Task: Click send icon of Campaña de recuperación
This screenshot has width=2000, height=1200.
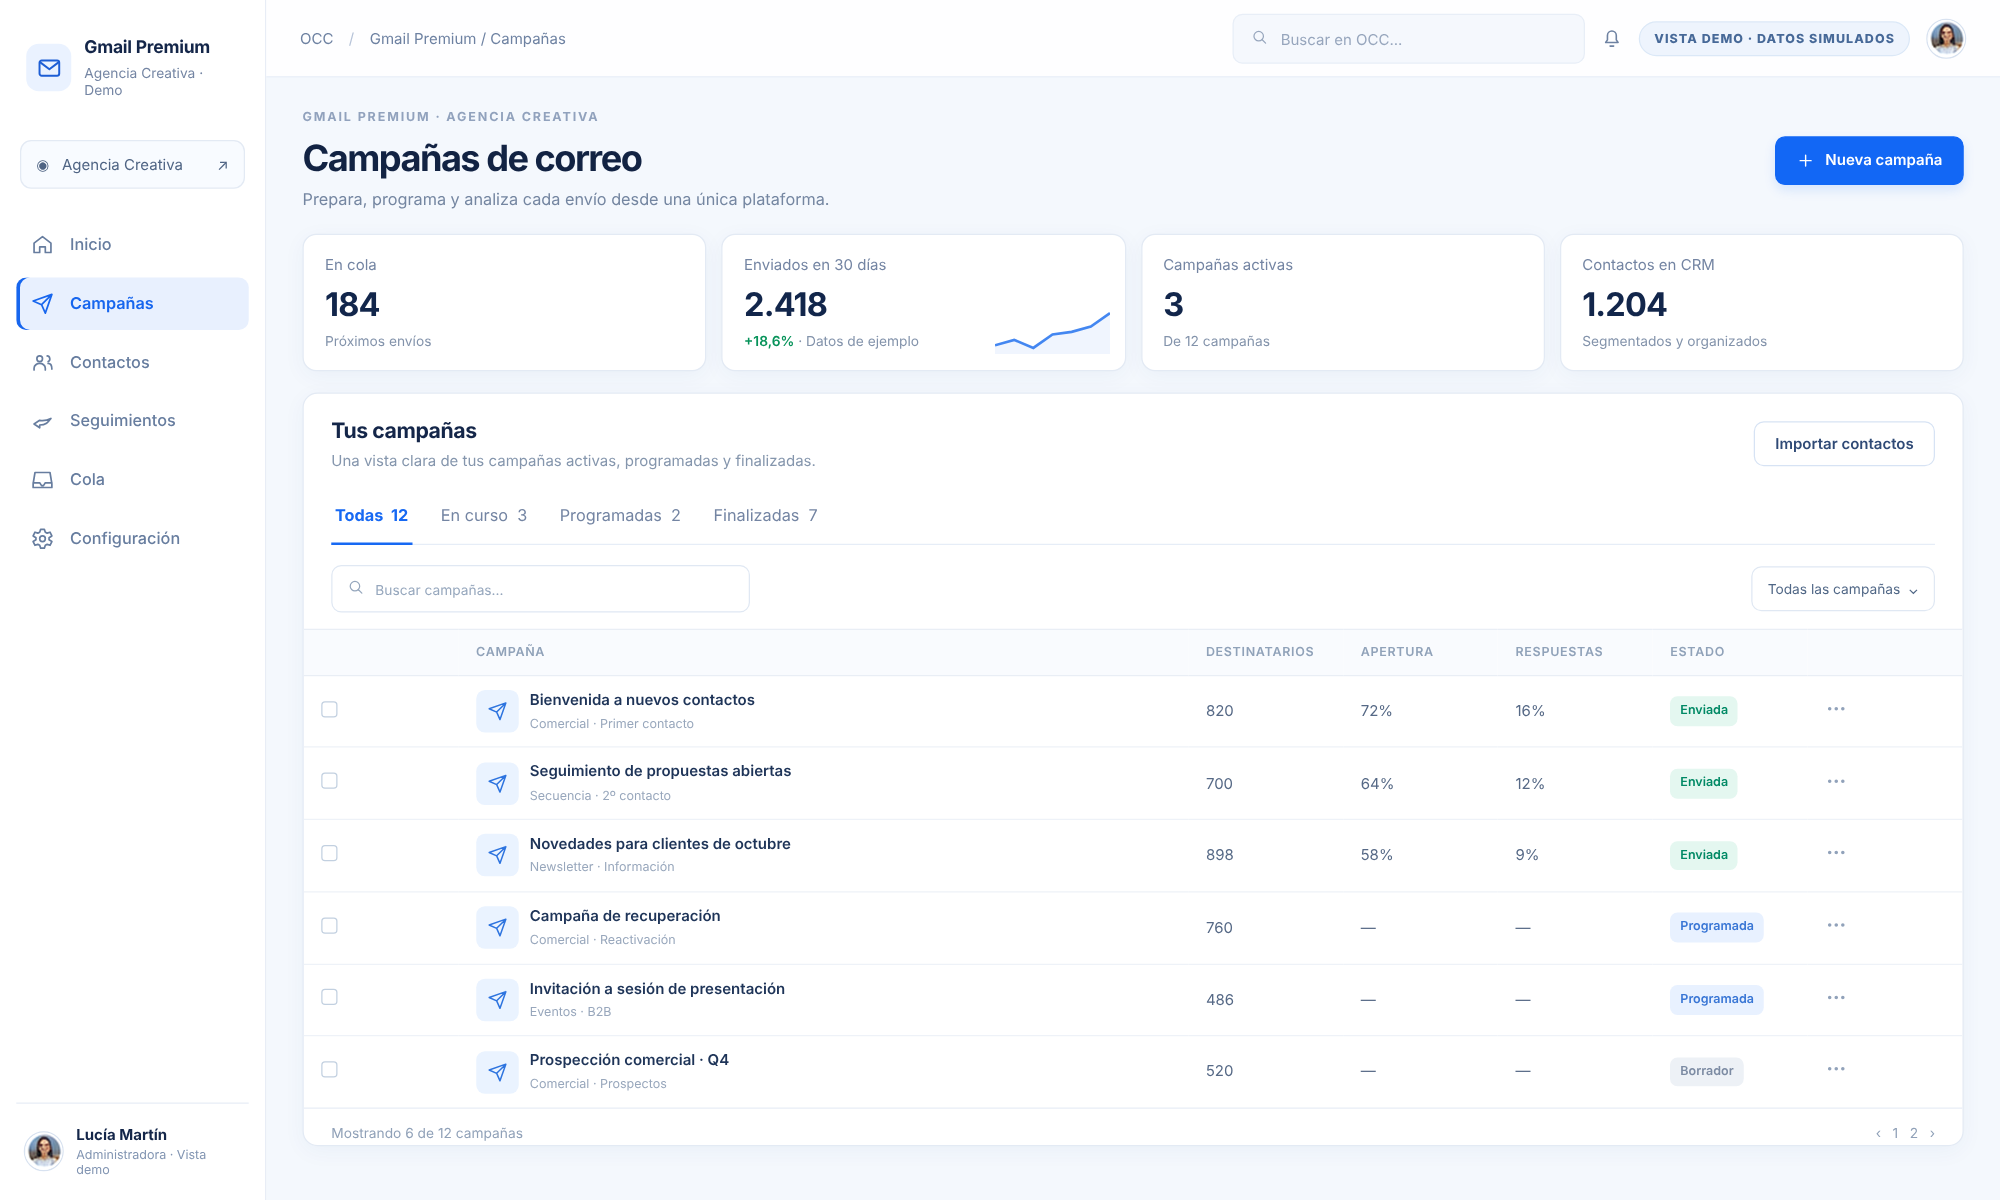Action: coord(497,927)
